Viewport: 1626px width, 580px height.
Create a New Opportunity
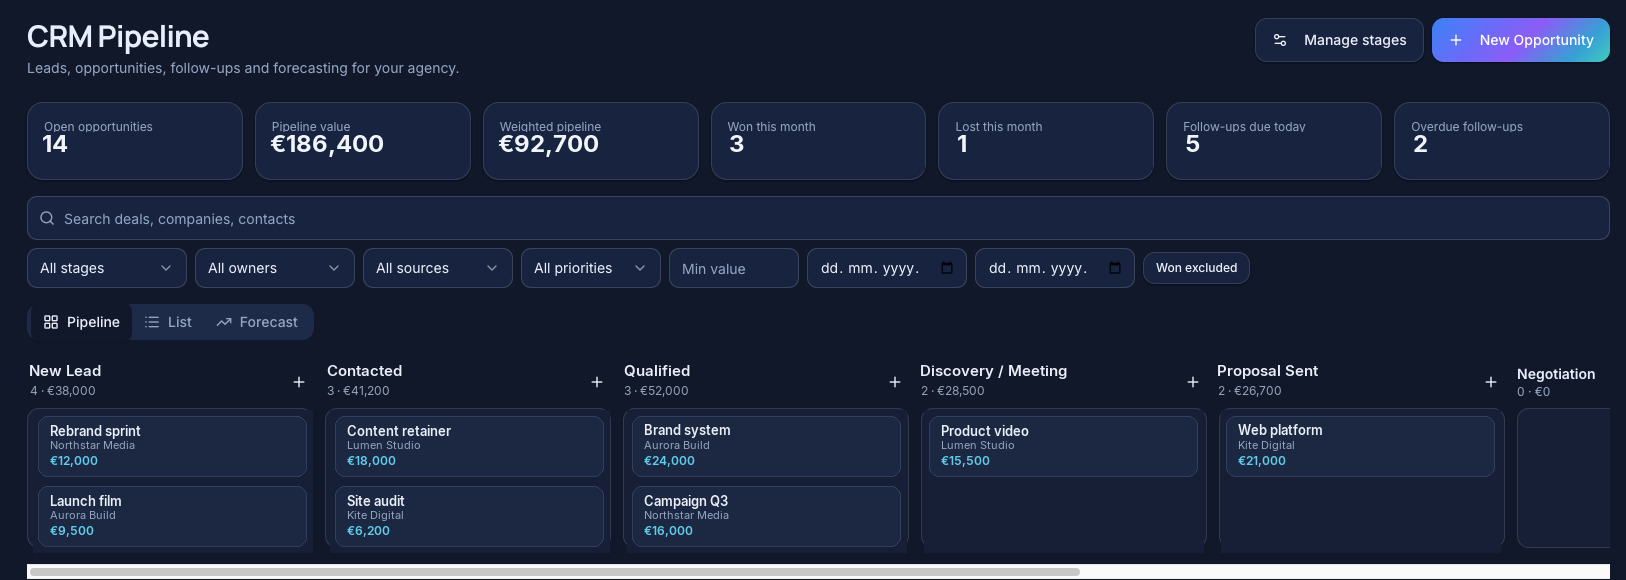click(1521, 40)
